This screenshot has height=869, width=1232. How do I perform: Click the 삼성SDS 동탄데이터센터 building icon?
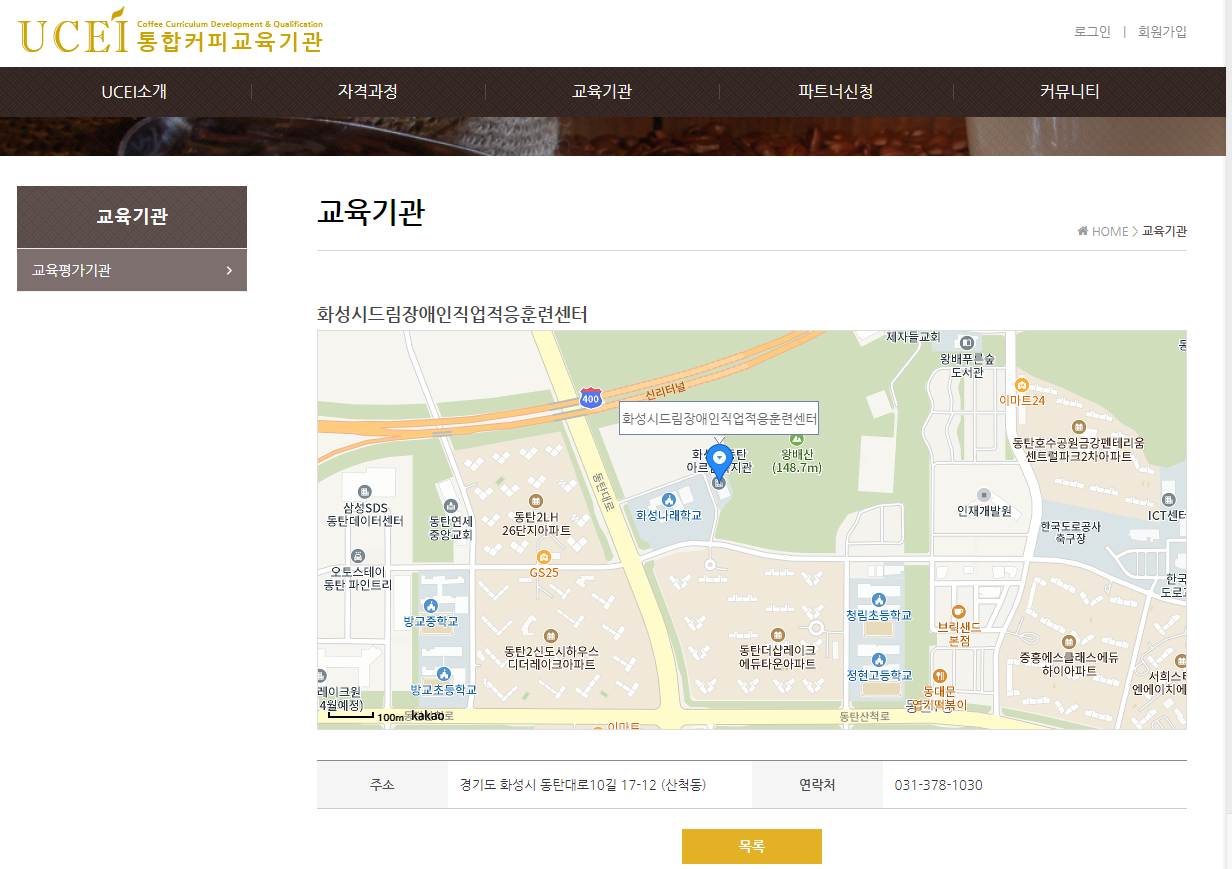coord(364,492)
